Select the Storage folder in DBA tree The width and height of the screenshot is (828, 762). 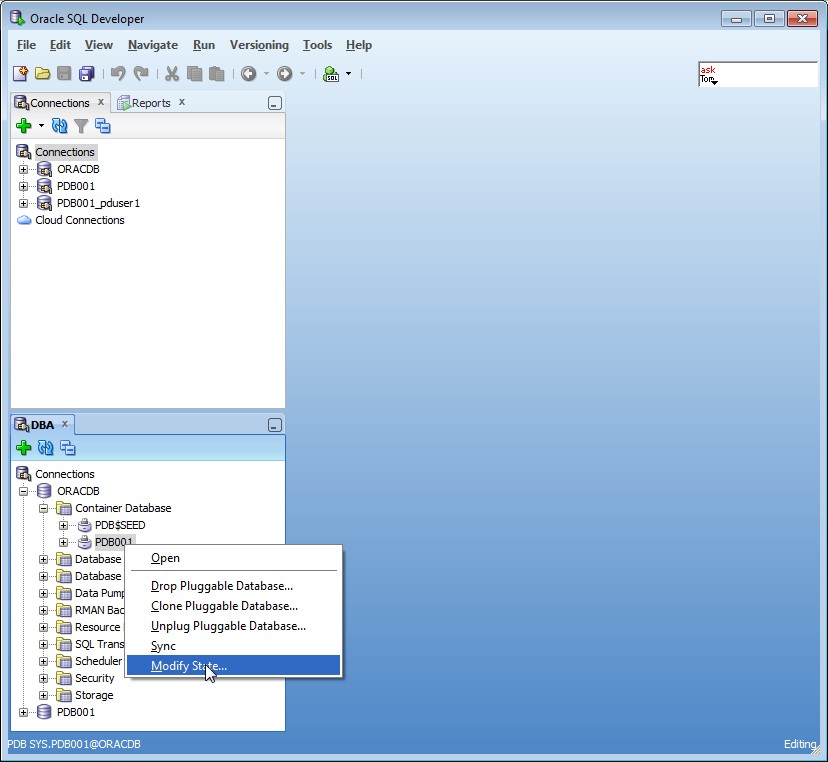point(94,695)
